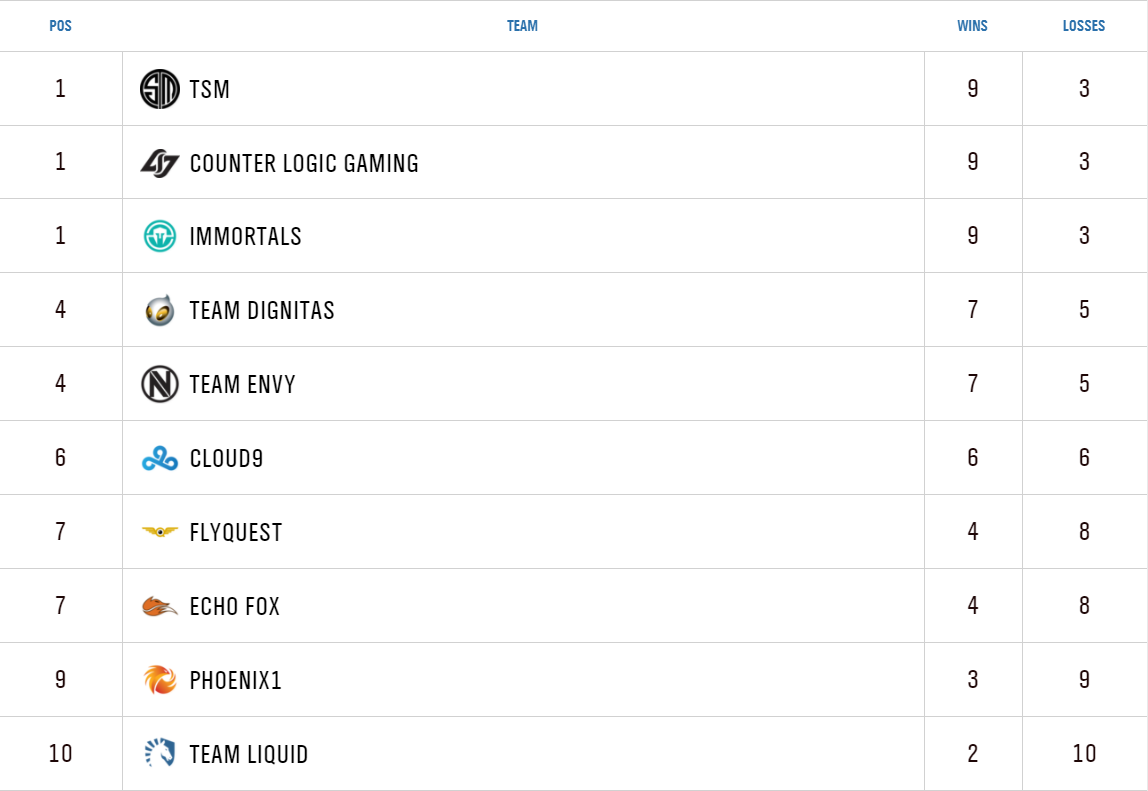
Task: Click Phoenix1's wins value of 3
Action: point(973,680)
